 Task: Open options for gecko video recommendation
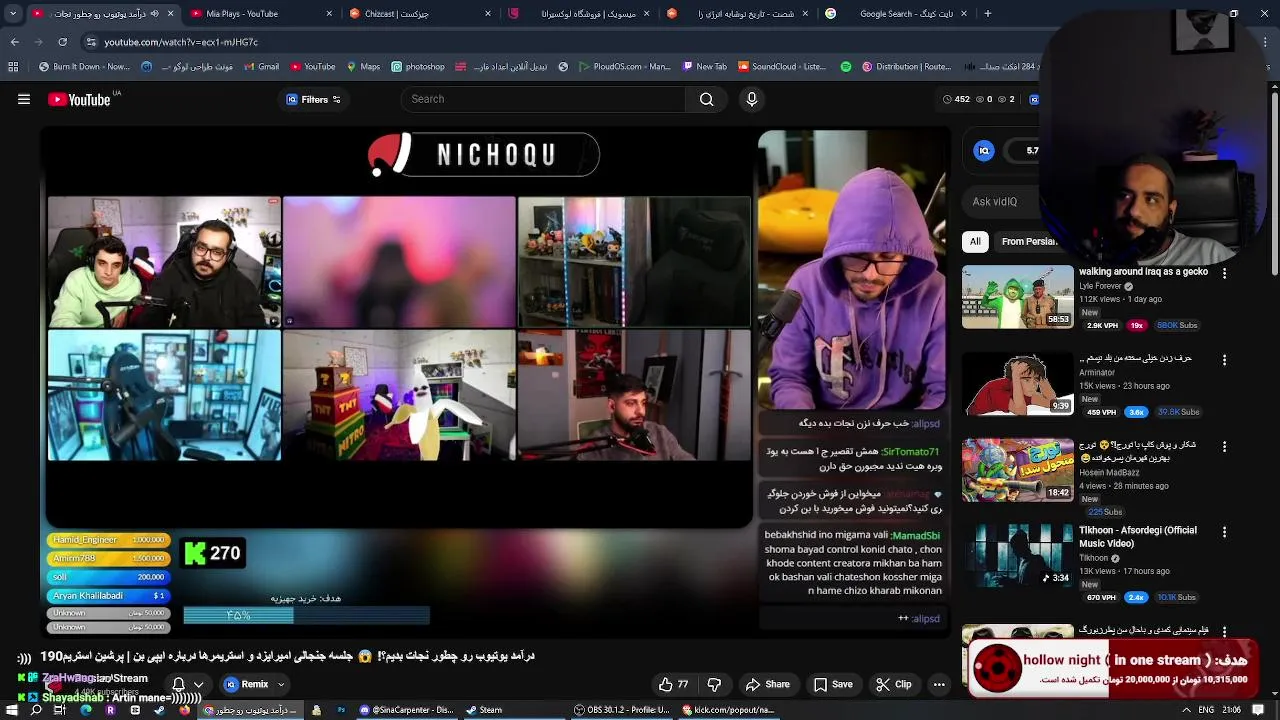(x=1224, y=273)
